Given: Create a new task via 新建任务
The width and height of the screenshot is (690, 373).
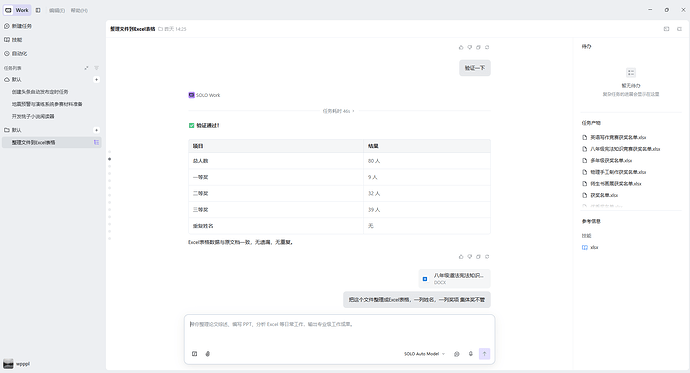Looking at the screenshot, I should coord(18,26).
